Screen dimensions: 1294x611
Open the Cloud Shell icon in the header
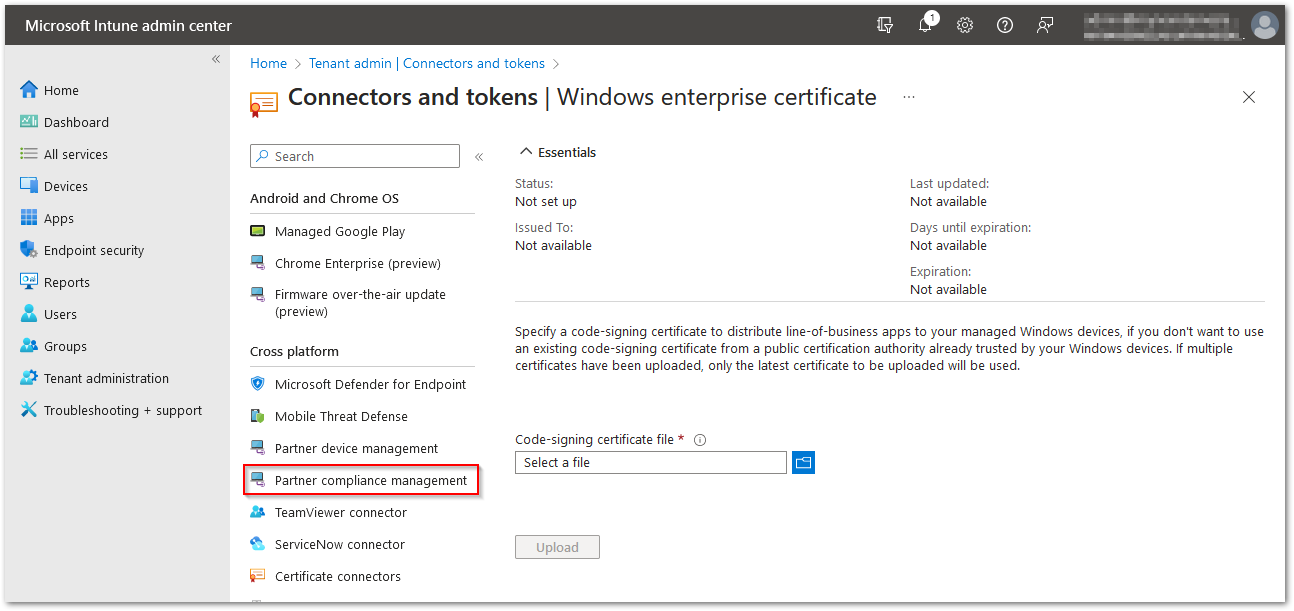point(884,24)
